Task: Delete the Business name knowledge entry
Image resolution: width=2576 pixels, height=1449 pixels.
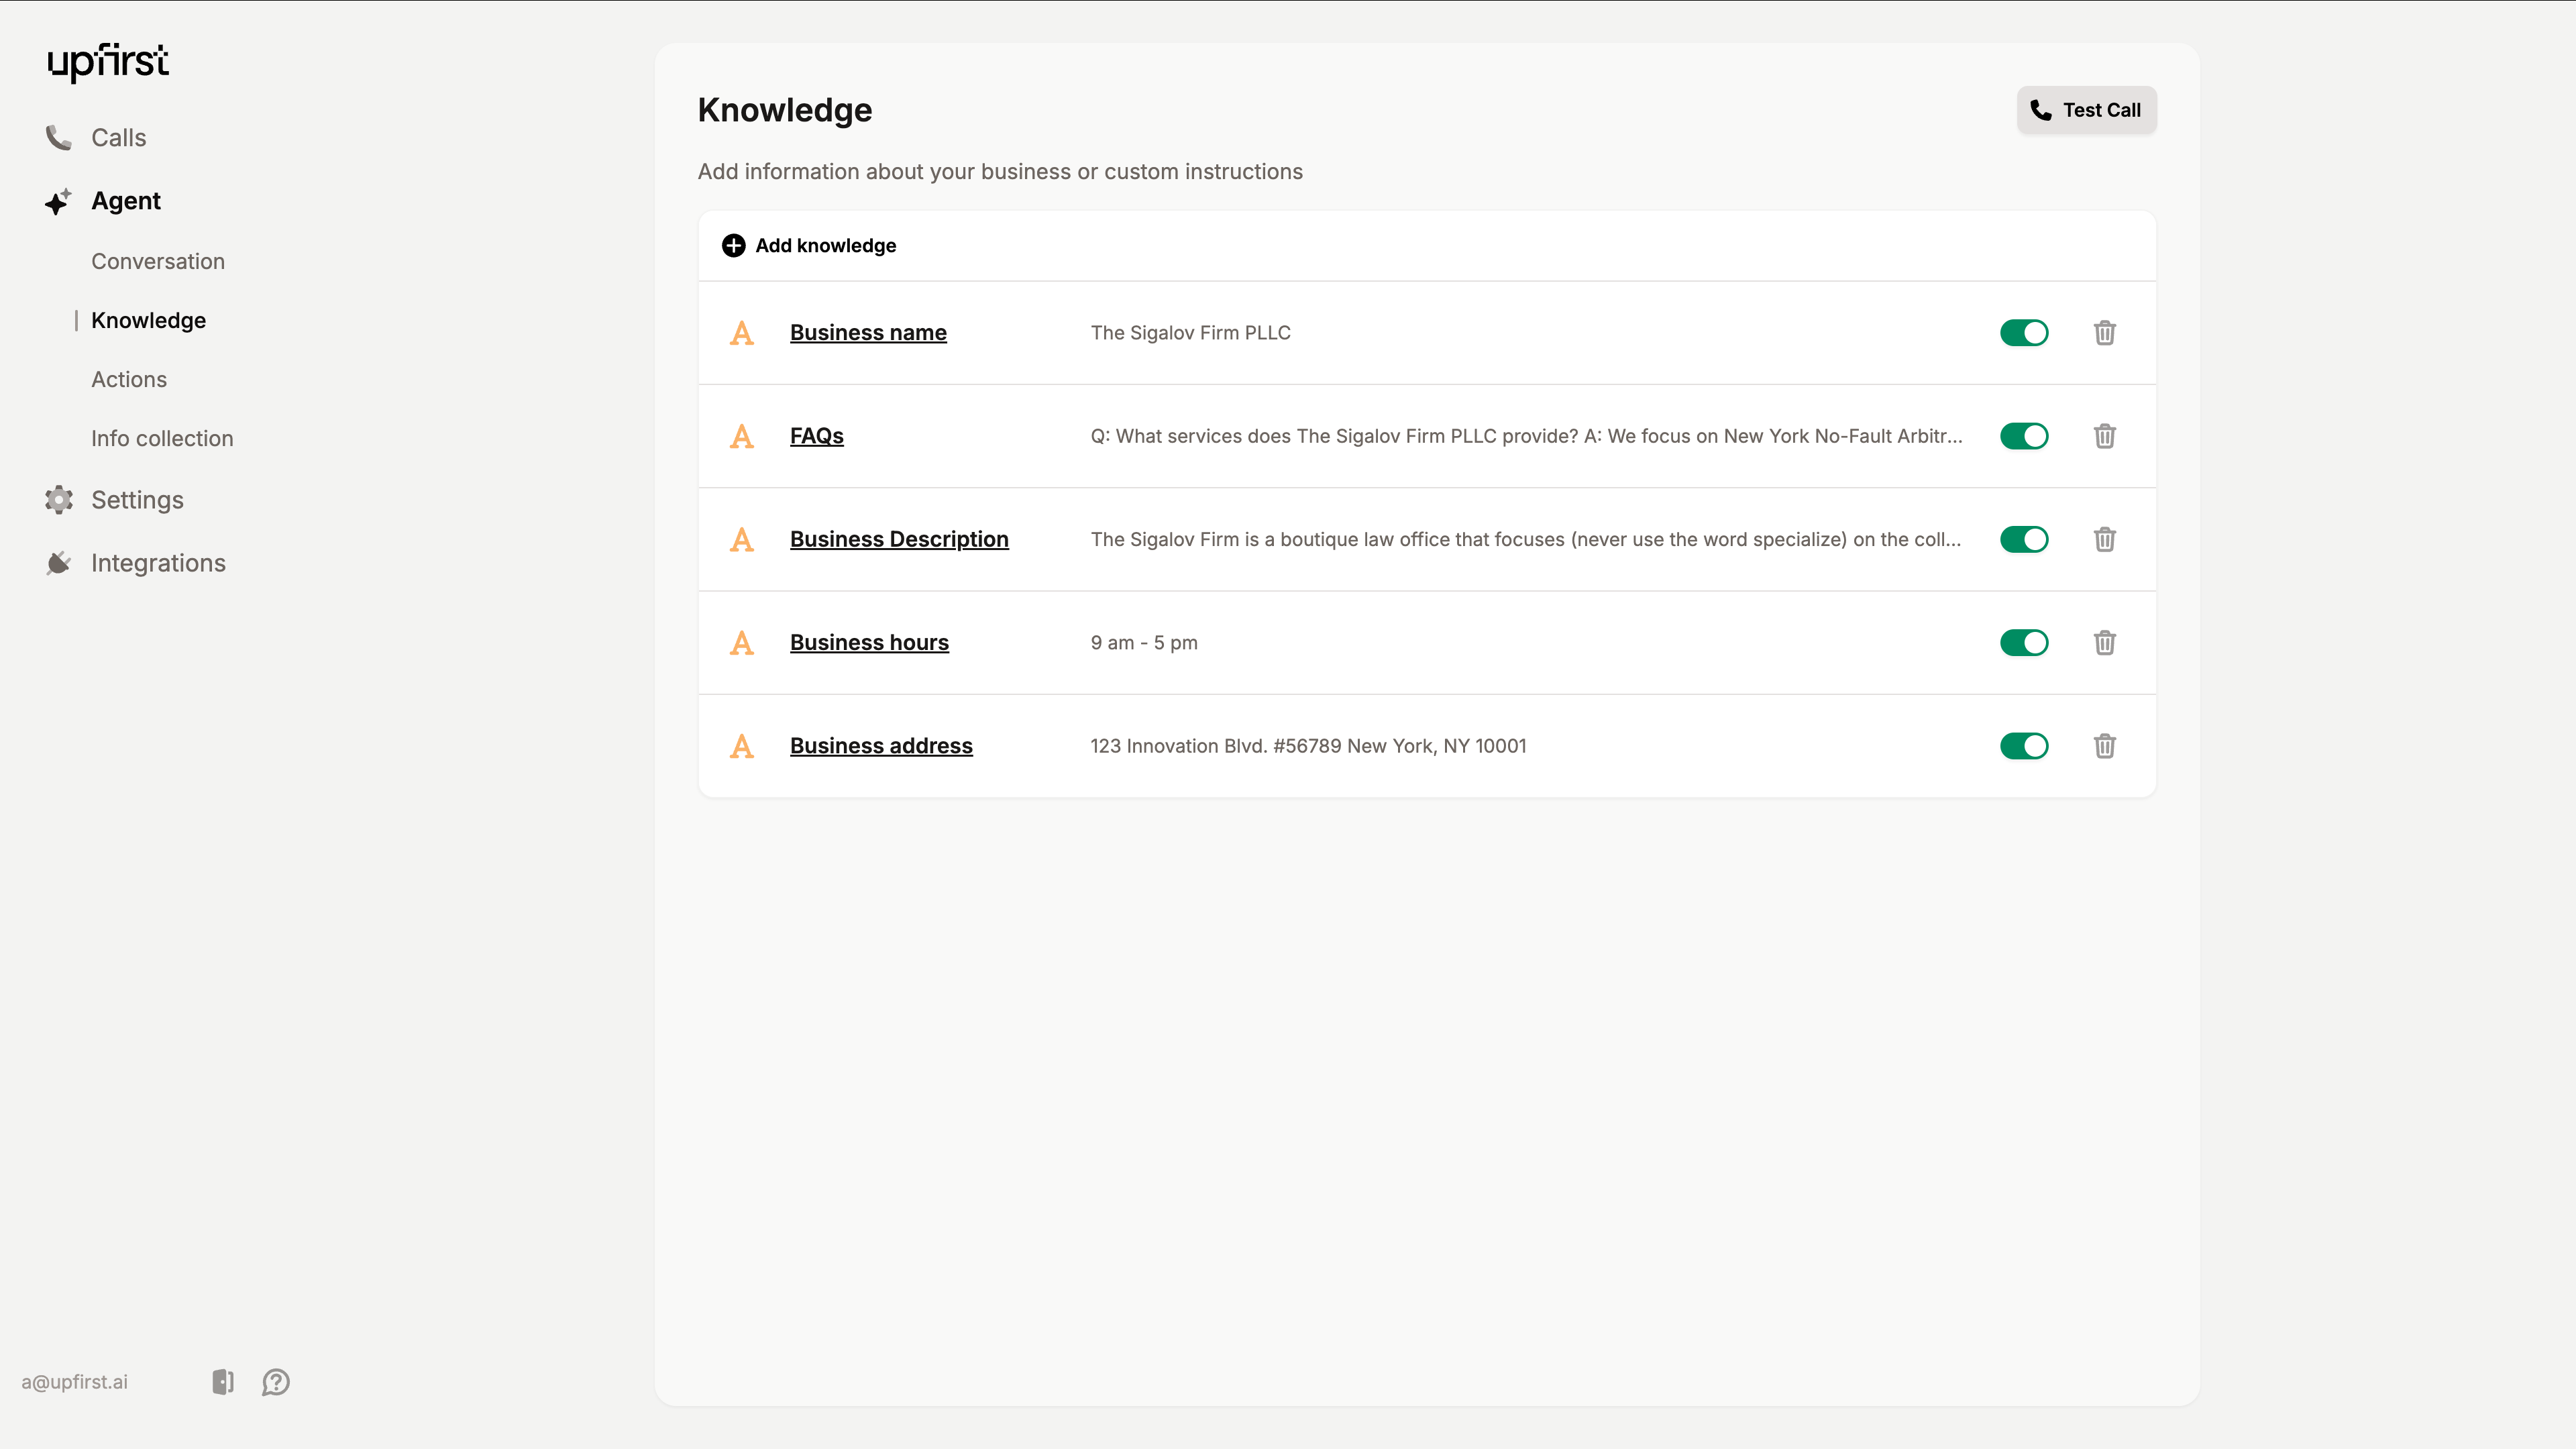Action: pyautogui.click(x=2104, y=333)
